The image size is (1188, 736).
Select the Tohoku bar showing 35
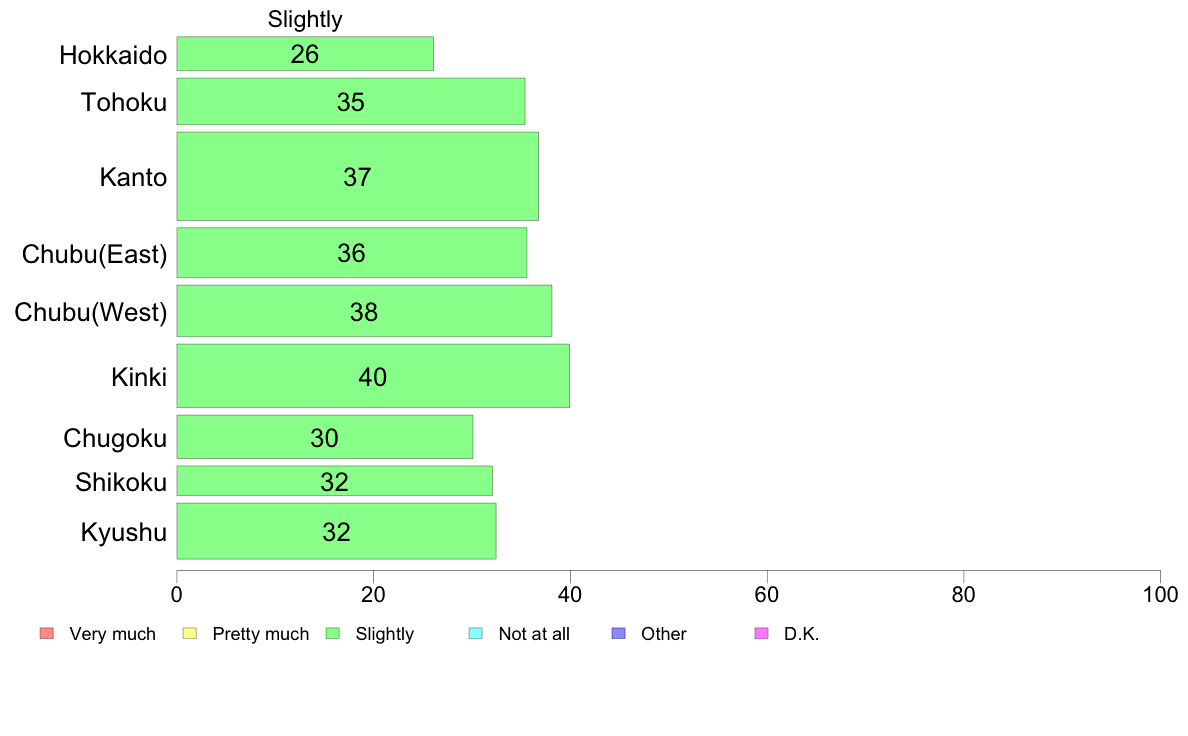click(351, 102)
